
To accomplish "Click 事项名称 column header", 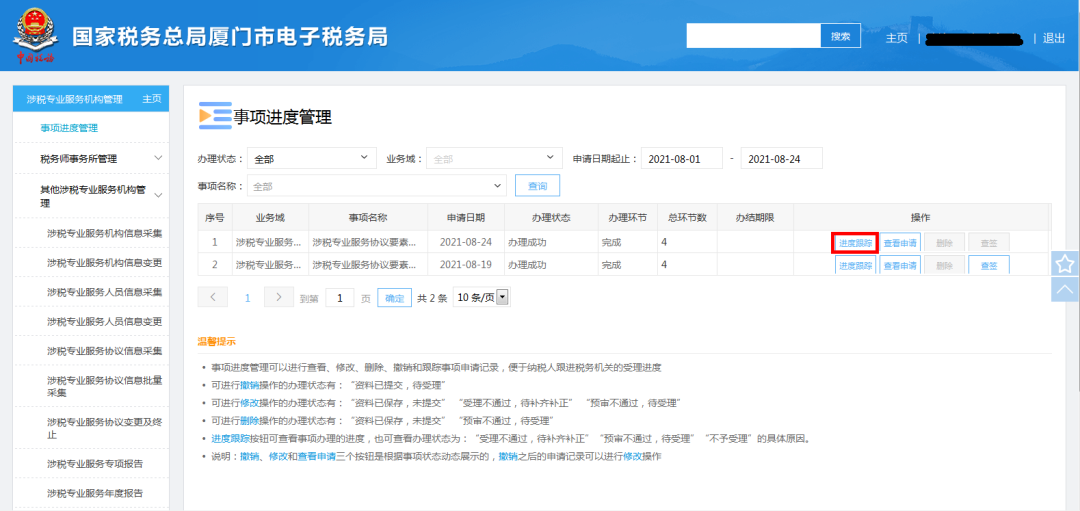I will coord(368,218).
